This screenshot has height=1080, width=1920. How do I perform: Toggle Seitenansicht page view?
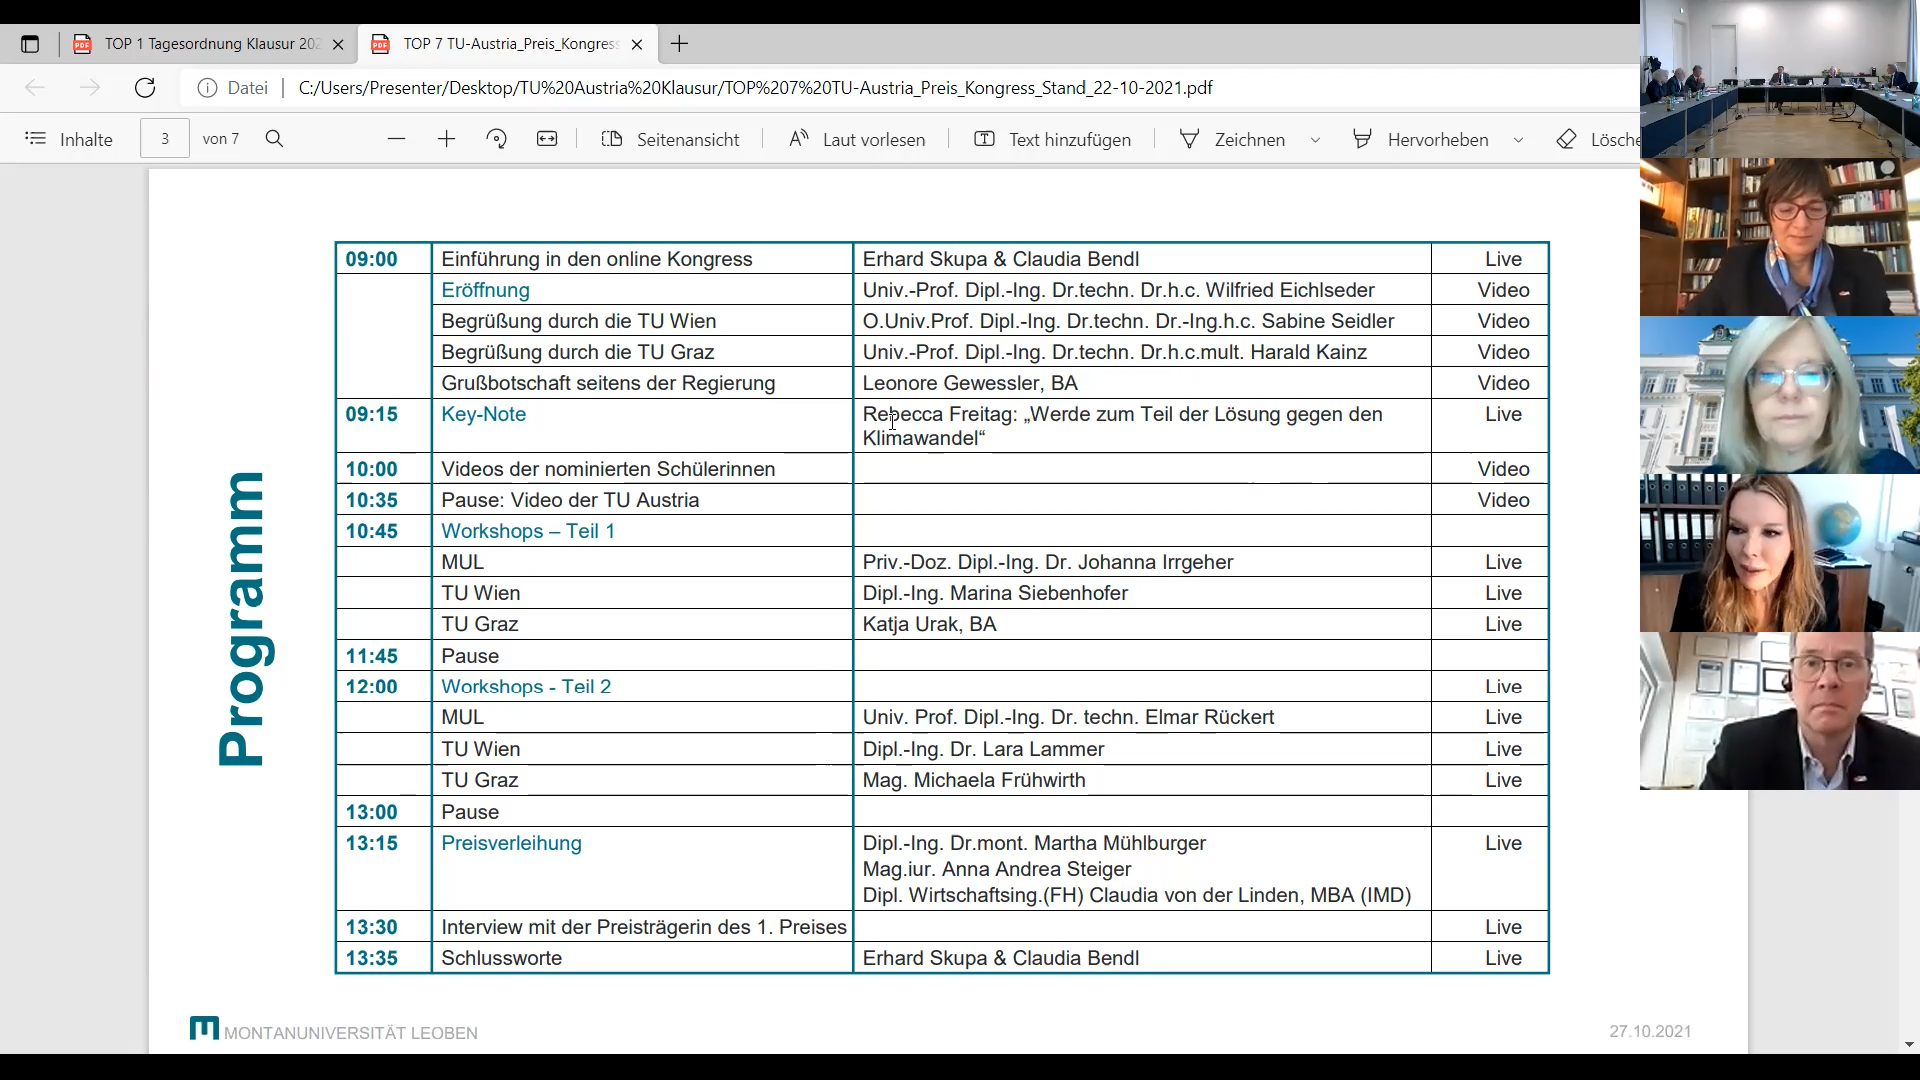pos(670,139)
